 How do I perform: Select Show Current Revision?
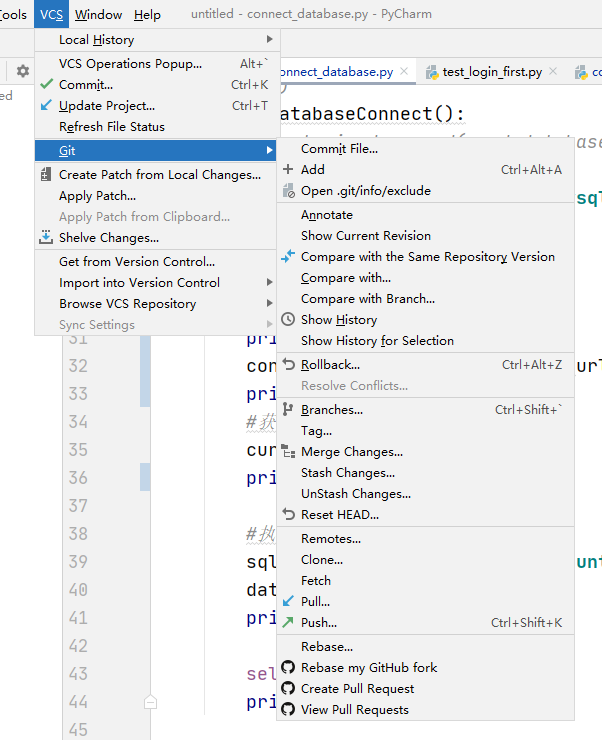tap(425, 235)
